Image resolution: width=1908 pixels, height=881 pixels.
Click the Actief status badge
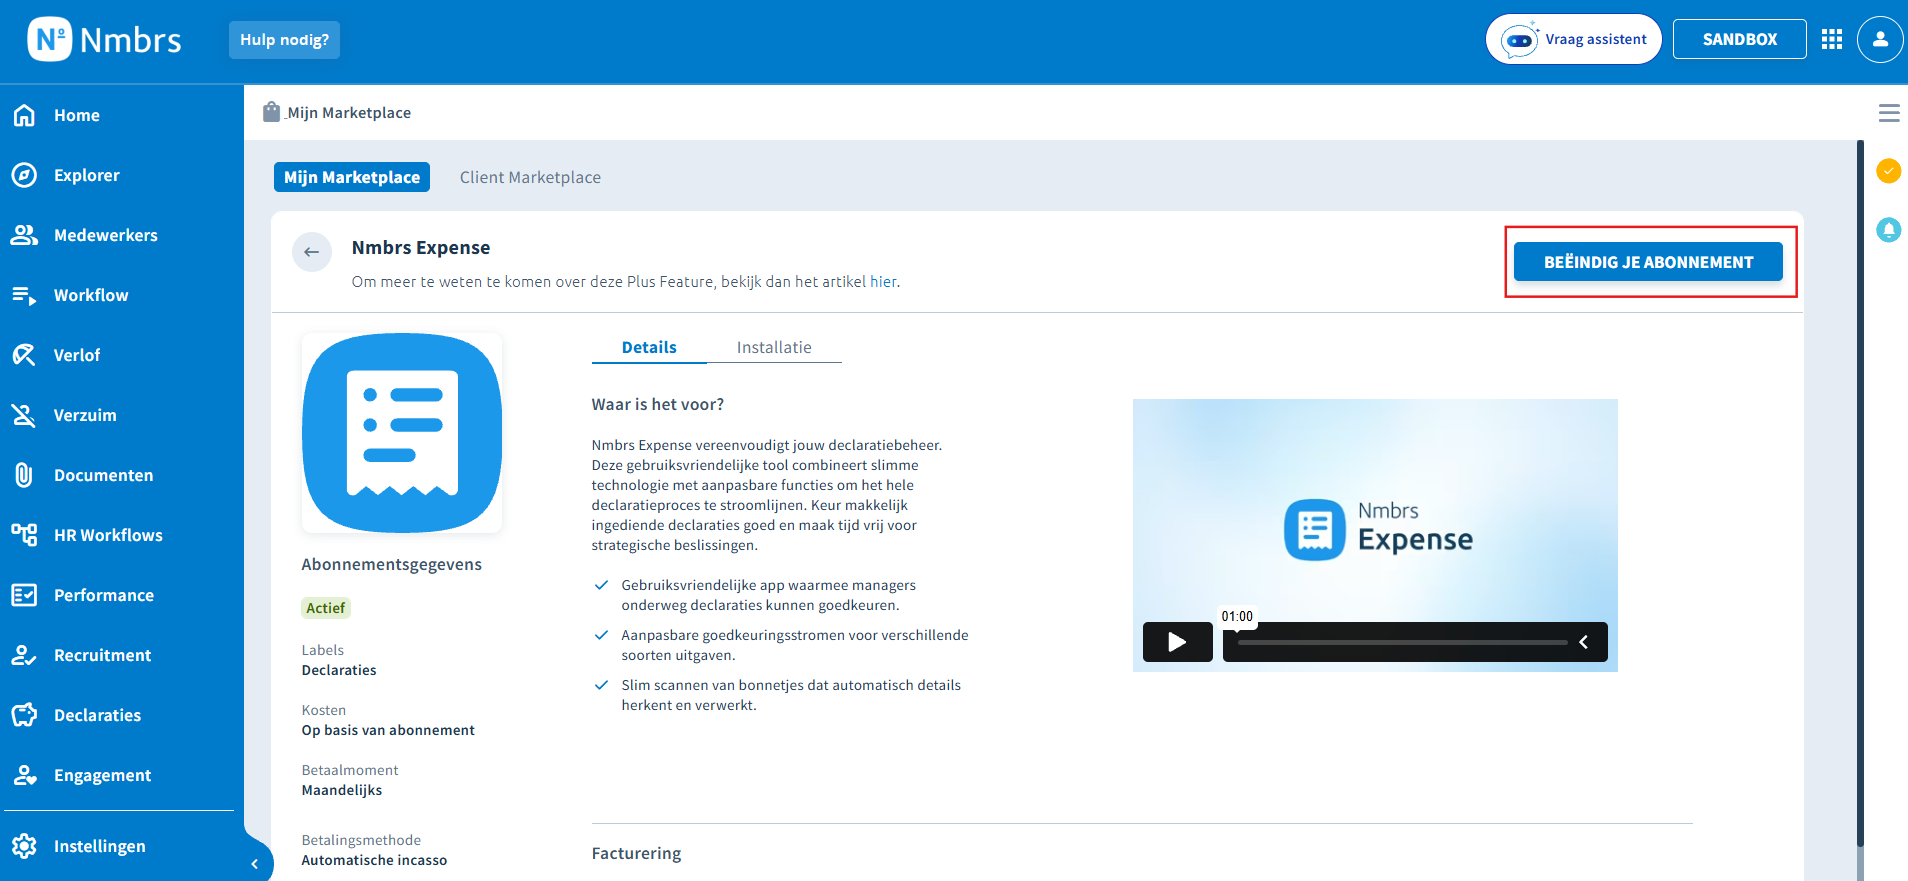[x=326, y=608]
